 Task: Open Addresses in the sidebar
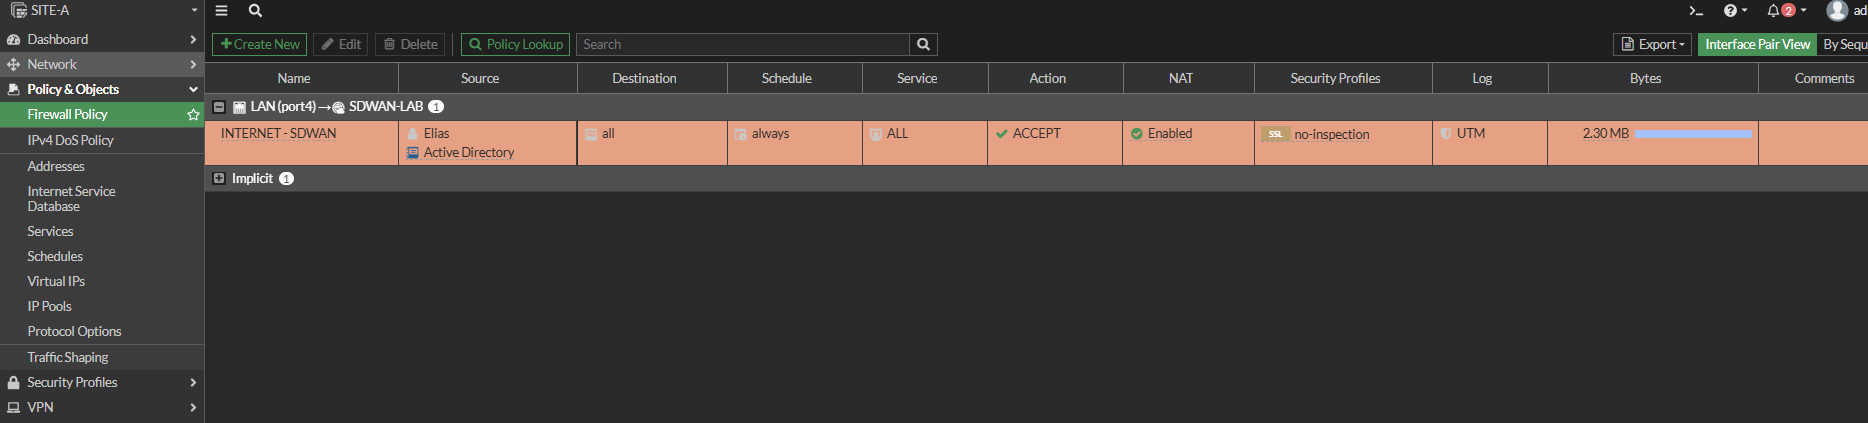(x=56, y=167)
